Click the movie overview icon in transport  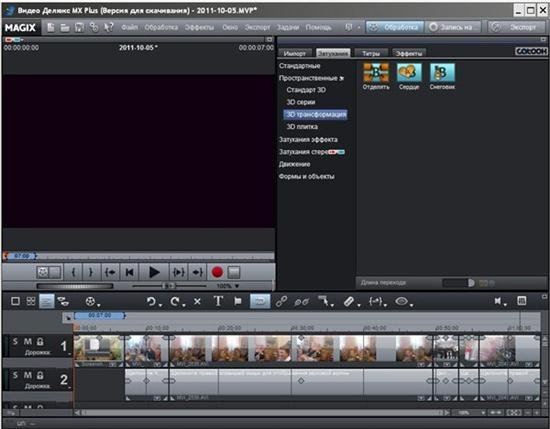coord(43,272)
